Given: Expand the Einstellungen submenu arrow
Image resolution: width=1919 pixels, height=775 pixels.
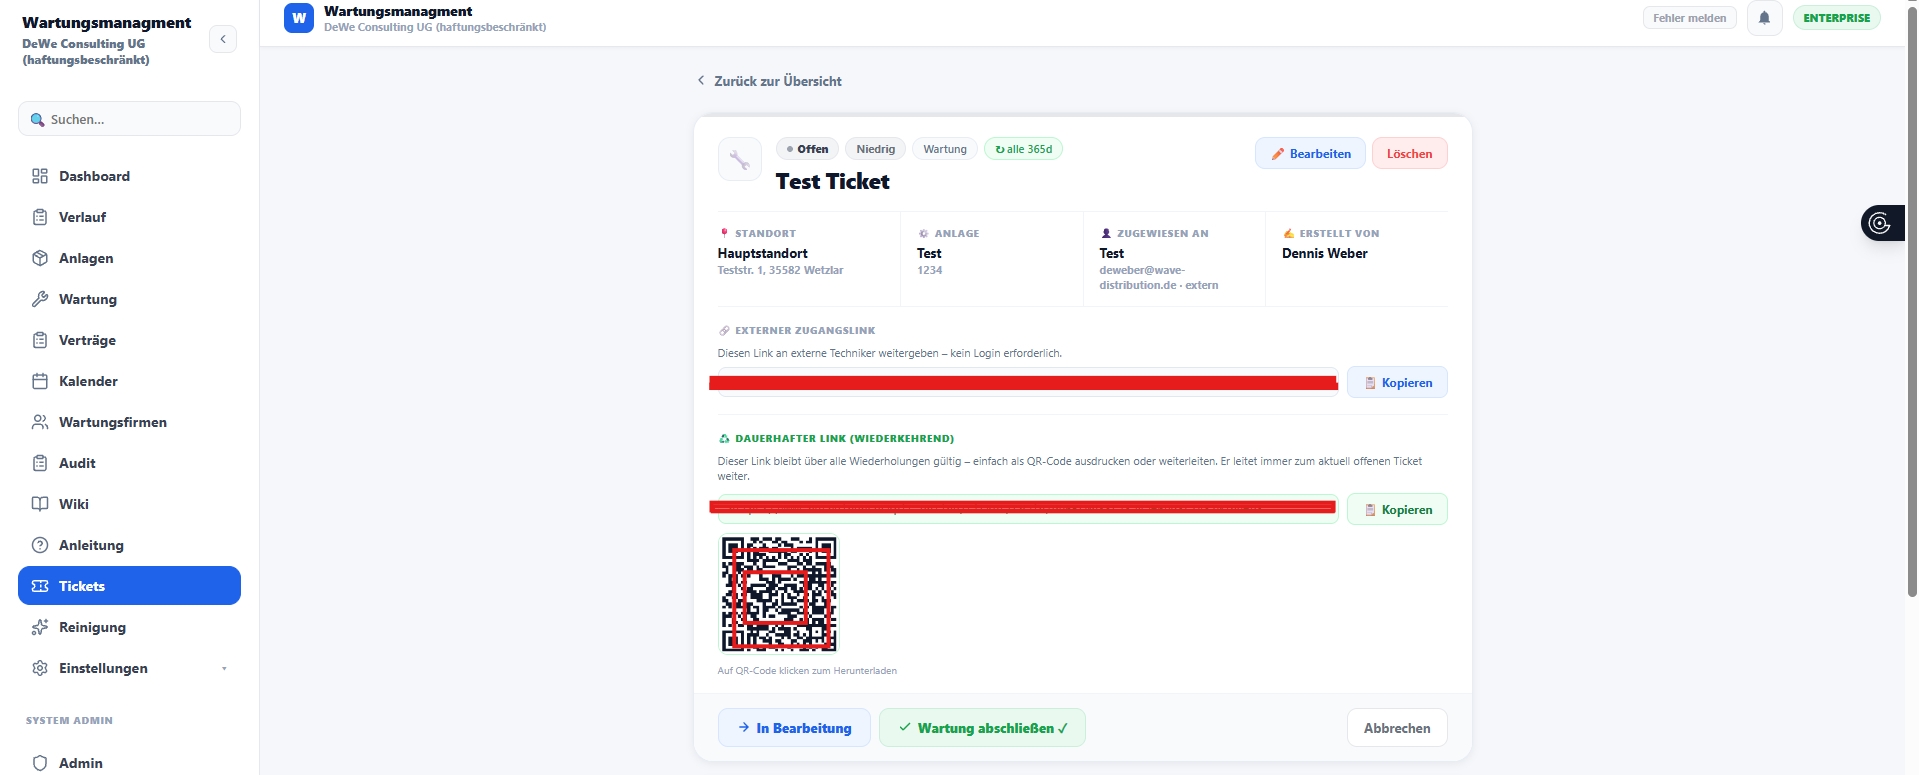Looking at the screenshot, I should [x=224, y=669].
